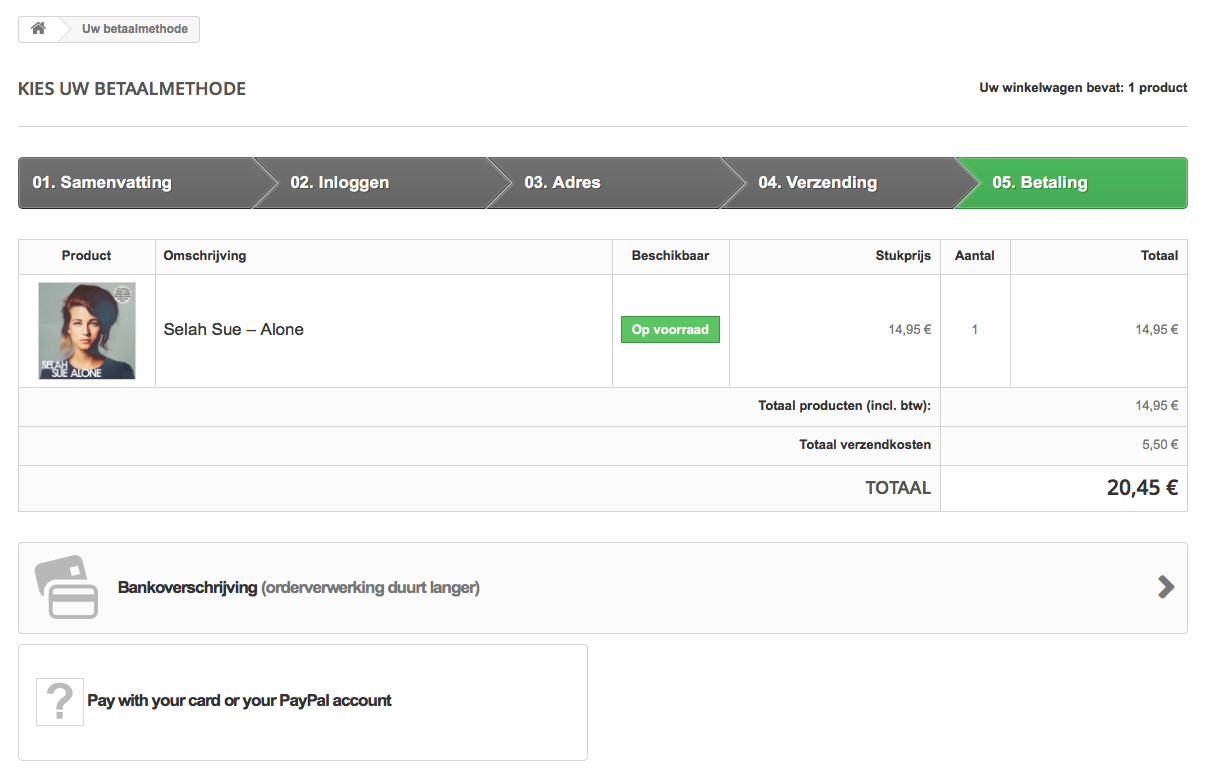Click the shipping cost 5,50 €
The height and width of the screenshot is (779, 1215).
pos(1160,445)
